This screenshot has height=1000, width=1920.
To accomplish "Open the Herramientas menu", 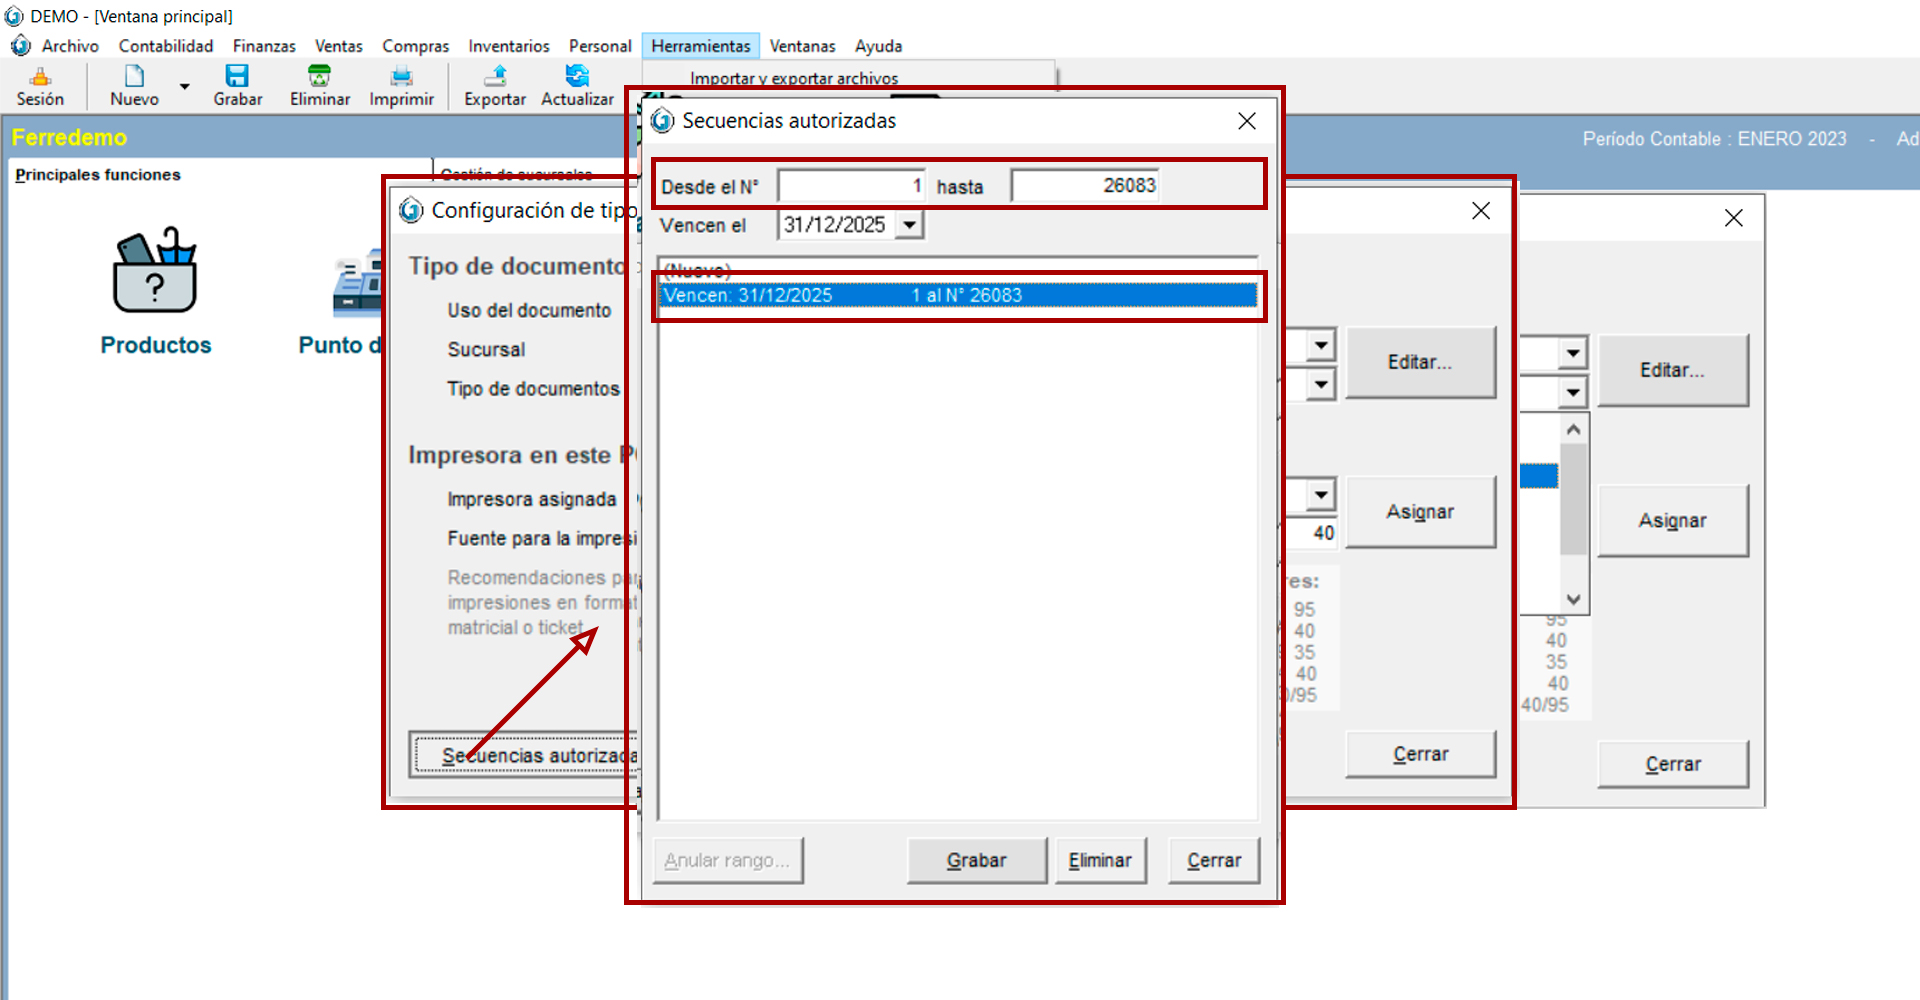I will [x=700, y=46].
